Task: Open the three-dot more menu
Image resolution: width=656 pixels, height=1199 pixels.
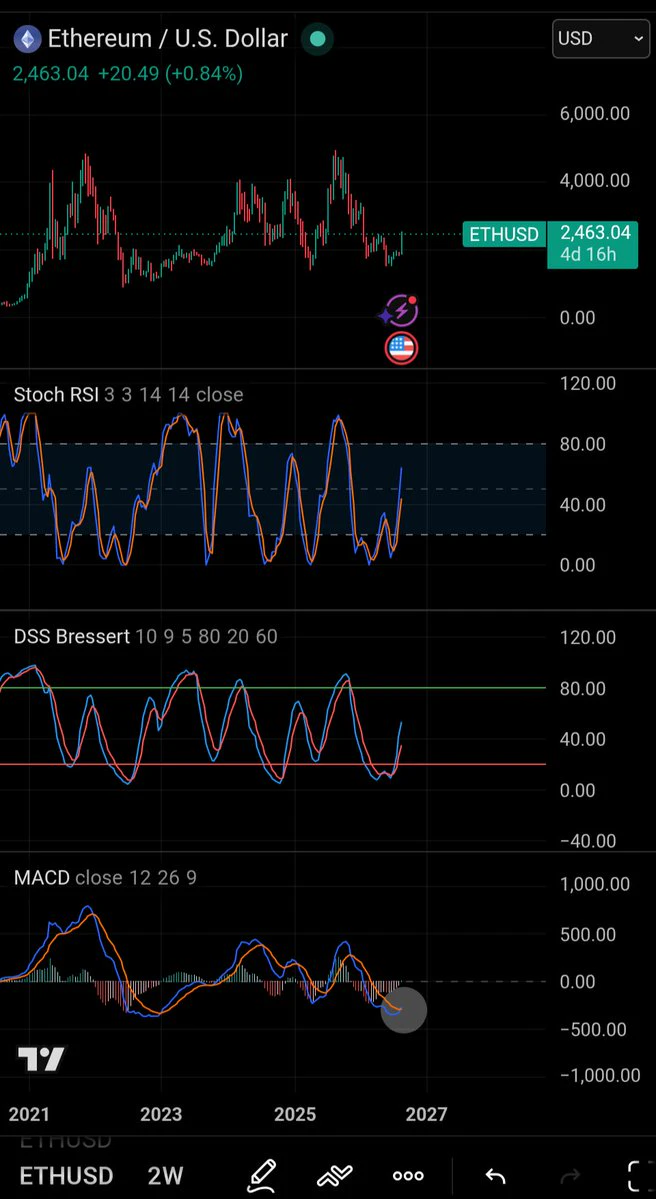Action: coord(408,1176)
